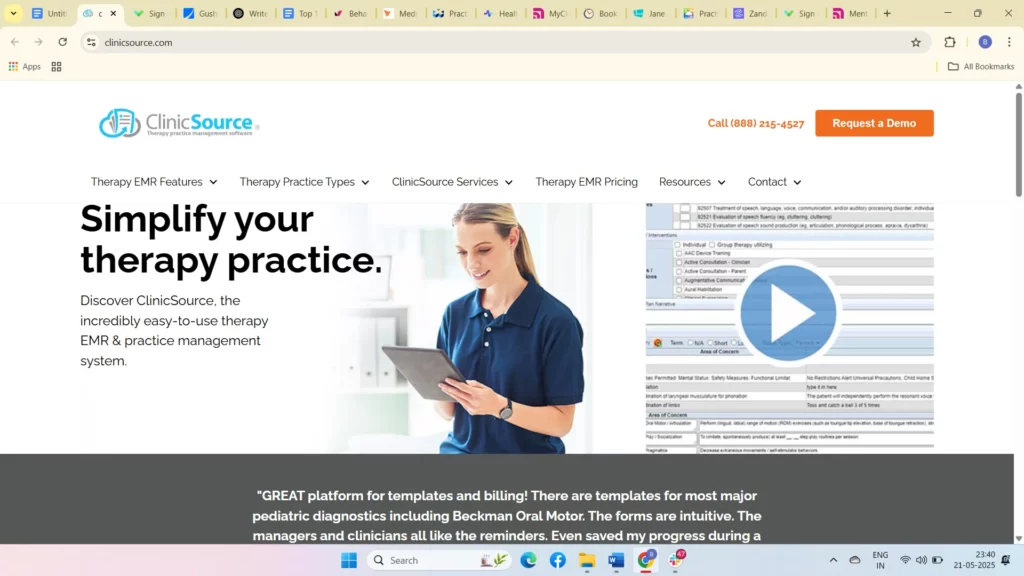Open the All Bookmarks panel
The image size is (1024, 576).
click(981, 66)
